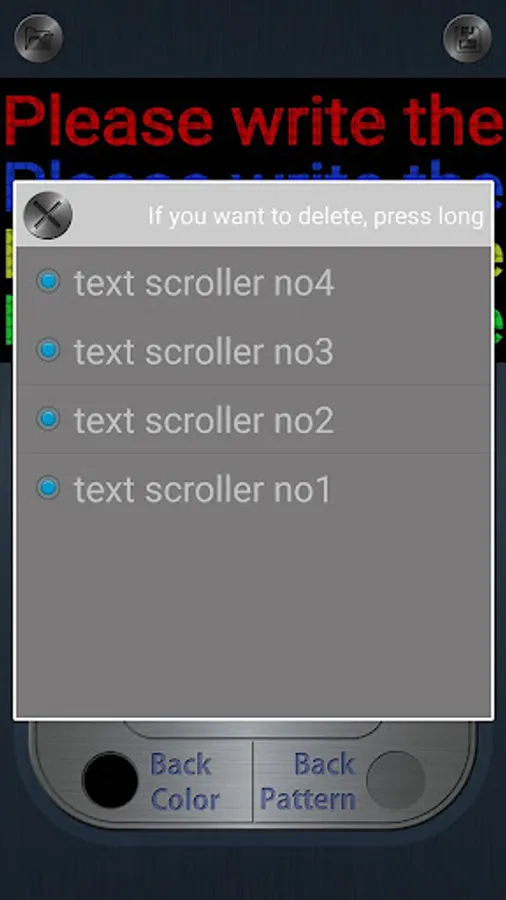
Task: Click the Back Color label
Action: [185, 782]
